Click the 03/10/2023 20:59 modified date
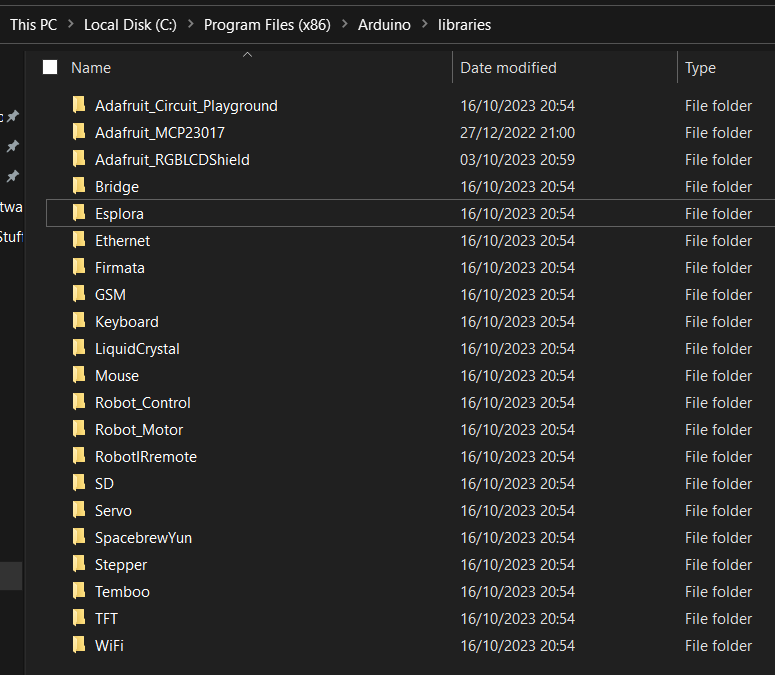The image size is (775, 675). pos(517,160)
